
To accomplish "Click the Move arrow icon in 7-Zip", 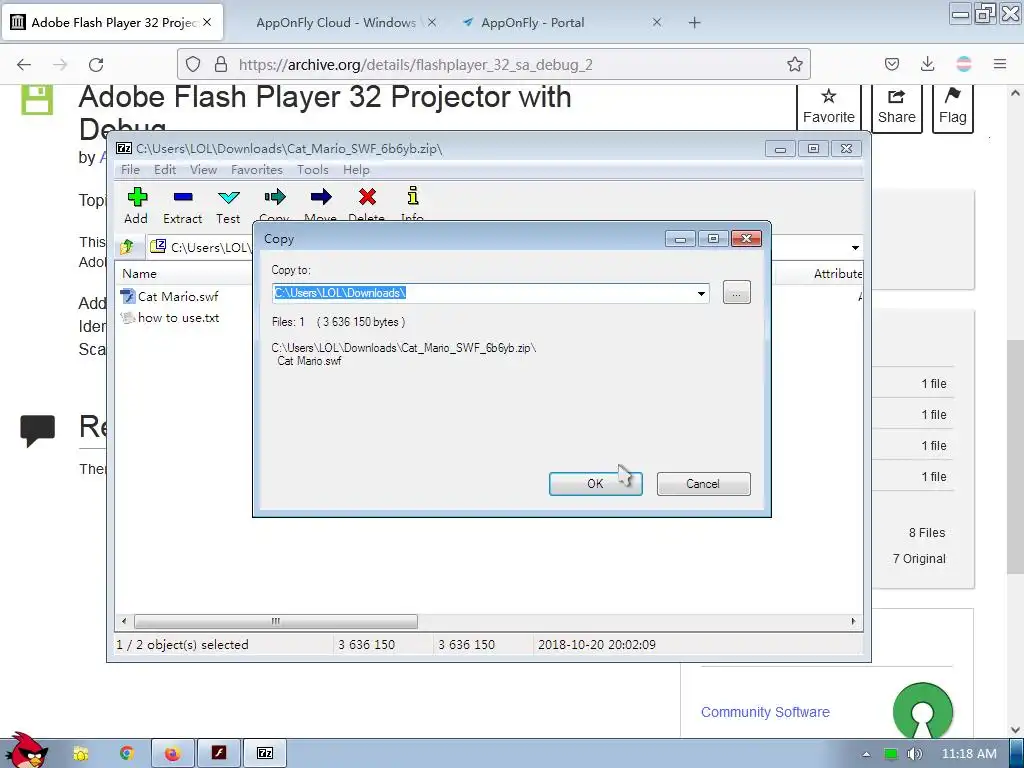I will pyautogui.click(x=321, y=197).
